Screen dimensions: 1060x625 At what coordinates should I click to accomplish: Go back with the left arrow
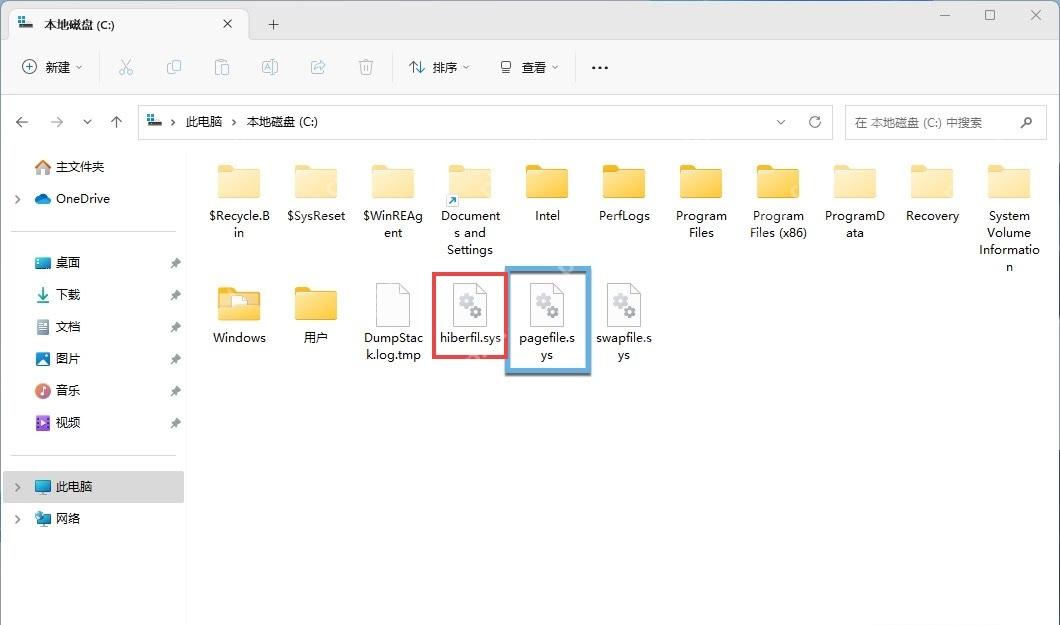coord(22,122)
